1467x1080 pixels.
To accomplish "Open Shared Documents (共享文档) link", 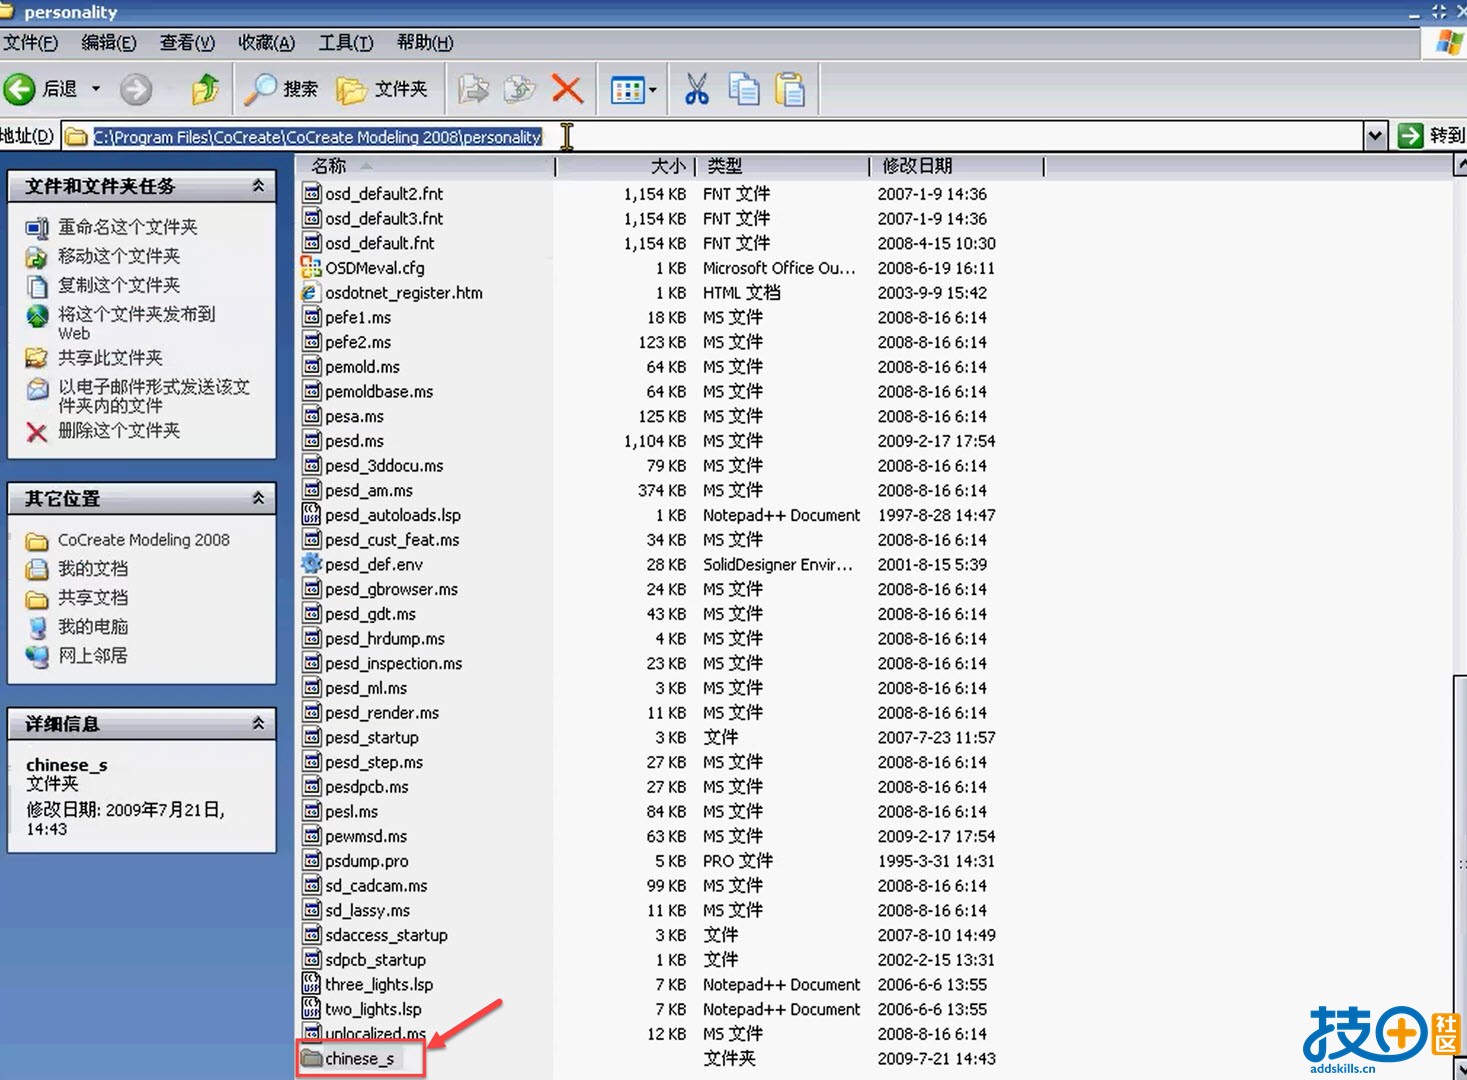I will (92, 598).
